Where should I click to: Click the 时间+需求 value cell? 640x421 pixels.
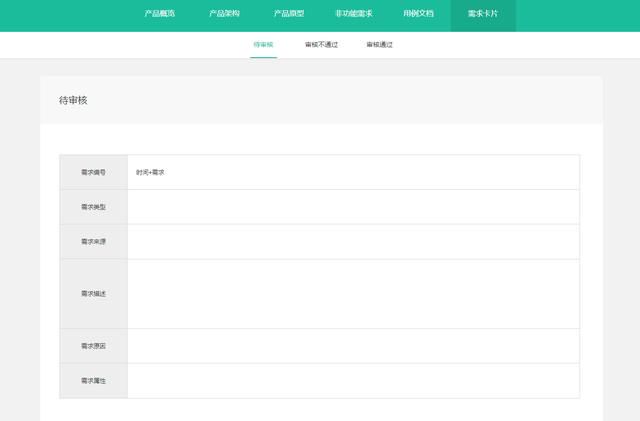(x=353, y=172)
